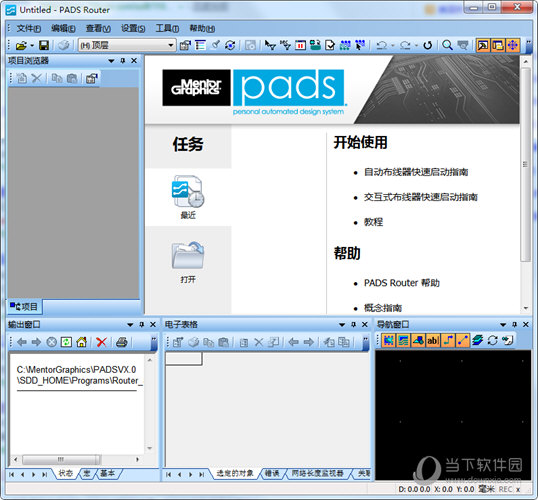Open the 概念指南 link
The width and height of the screenshot is (538, 500).
tap(383, 308)
